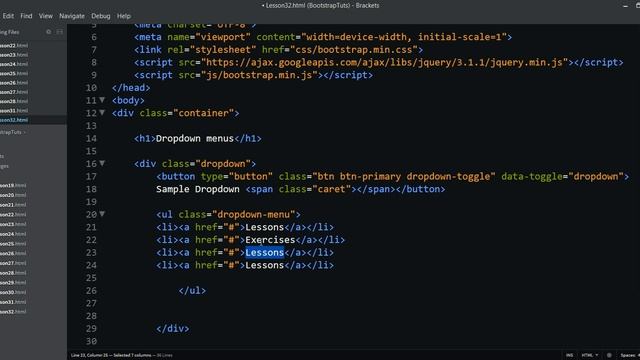The width and height of the screenshot is (640, 360).
Task: Open Lesson21.html in project tree
Action: coord(13,205)
